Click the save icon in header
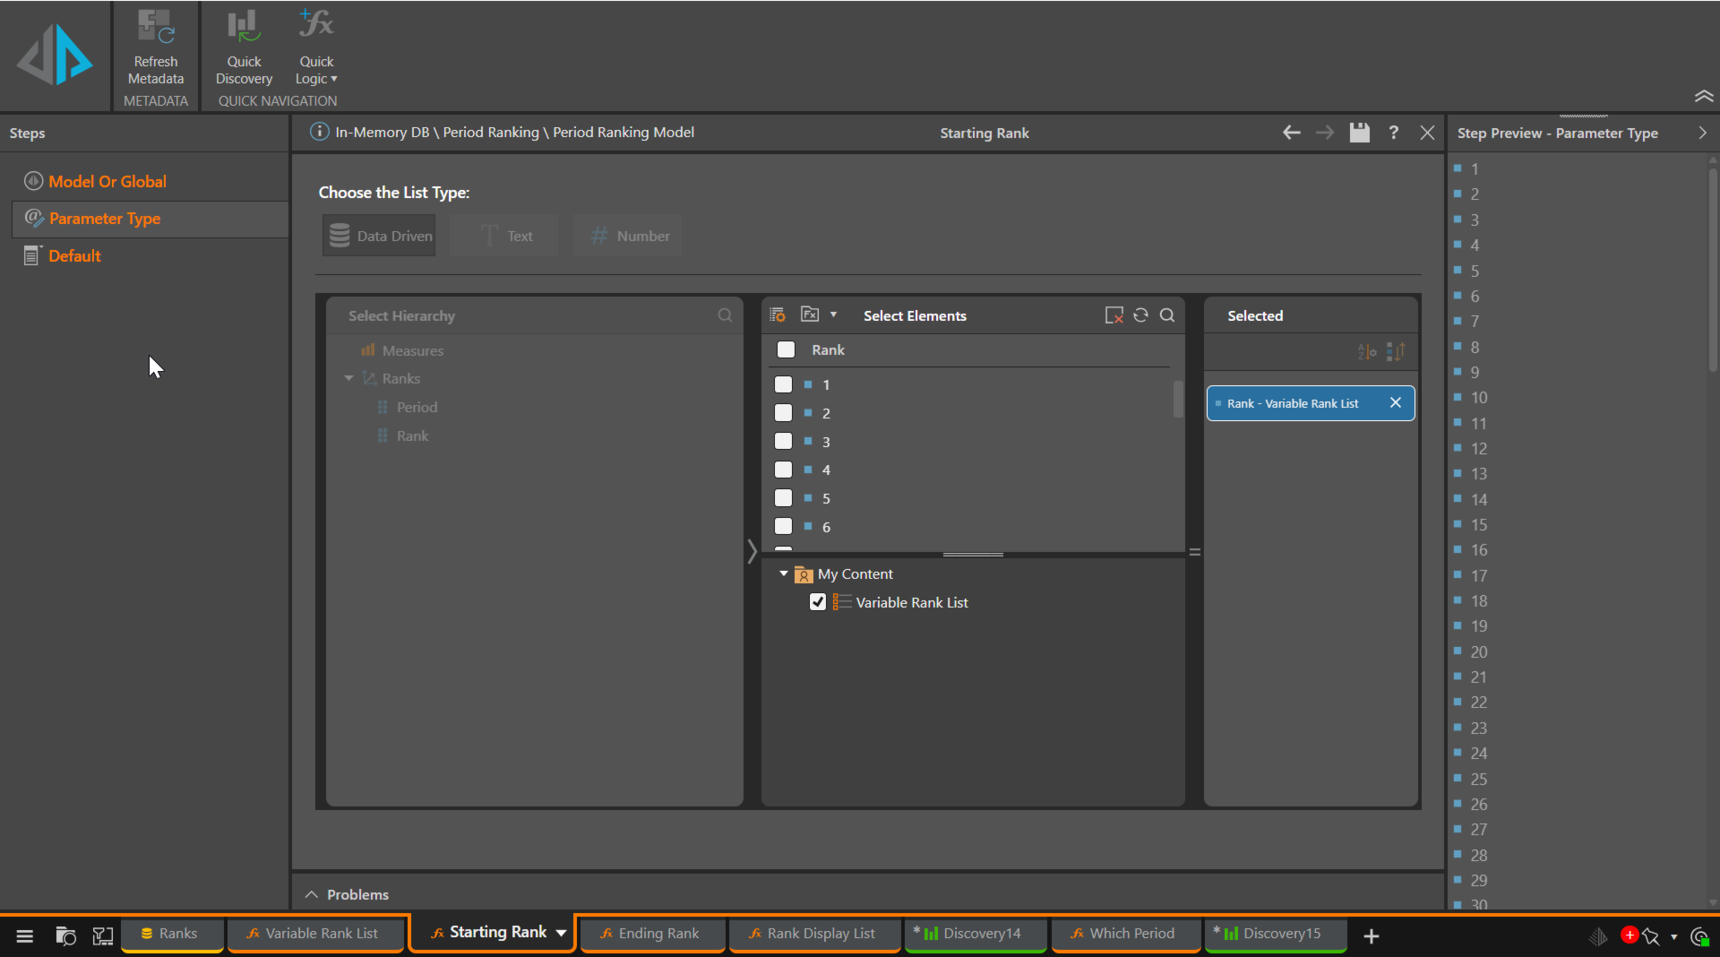This screenshot has width=1720, height=957. pyautogui.click(x=1359, y=133)
